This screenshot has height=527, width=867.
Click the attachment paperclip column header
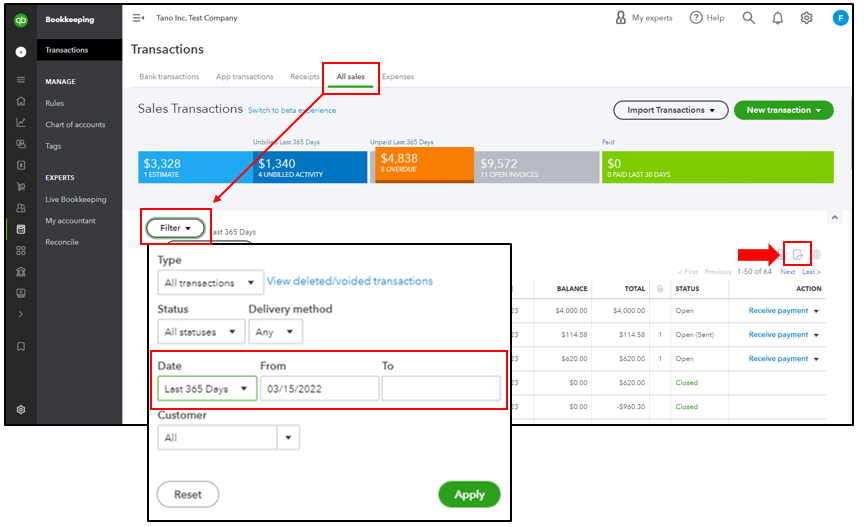point(660,289)
